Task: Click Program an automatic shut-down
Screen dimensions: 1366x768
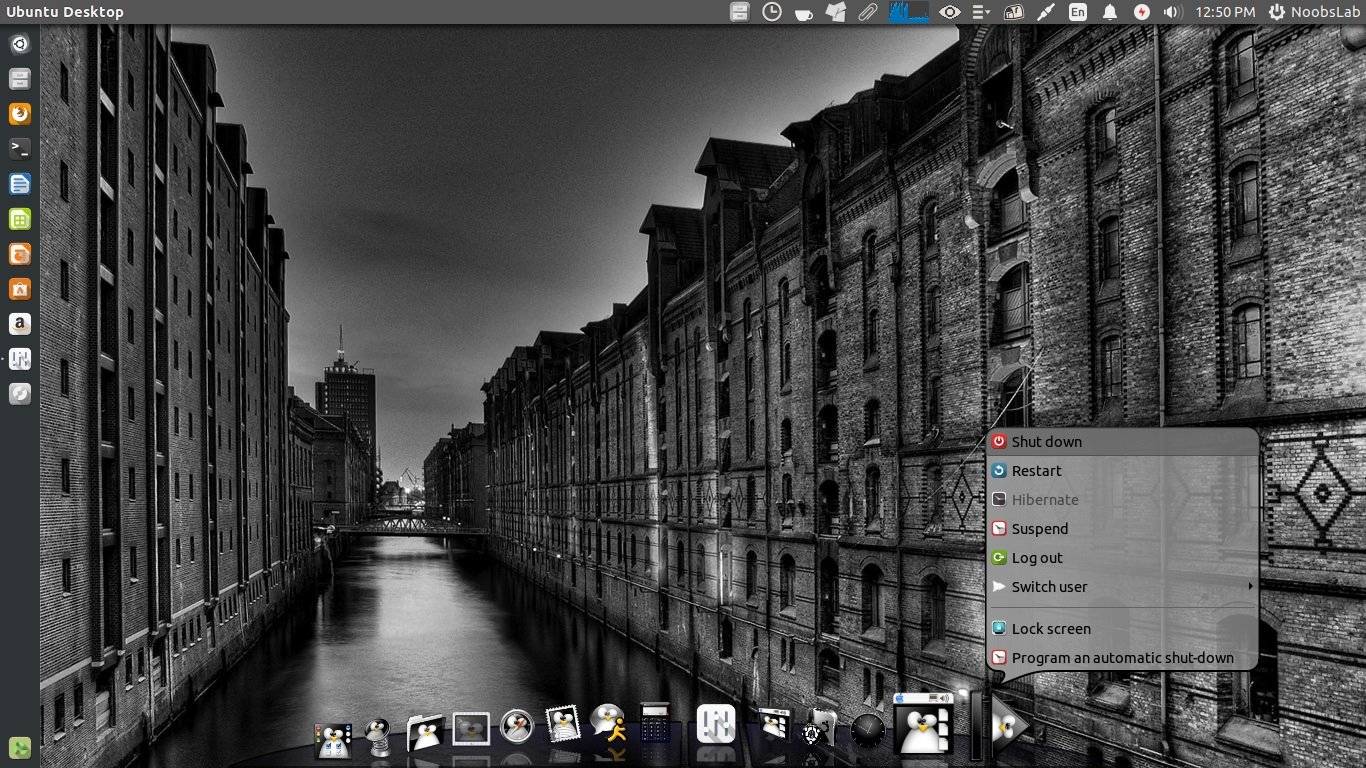Action: (x=1122, y=658)
